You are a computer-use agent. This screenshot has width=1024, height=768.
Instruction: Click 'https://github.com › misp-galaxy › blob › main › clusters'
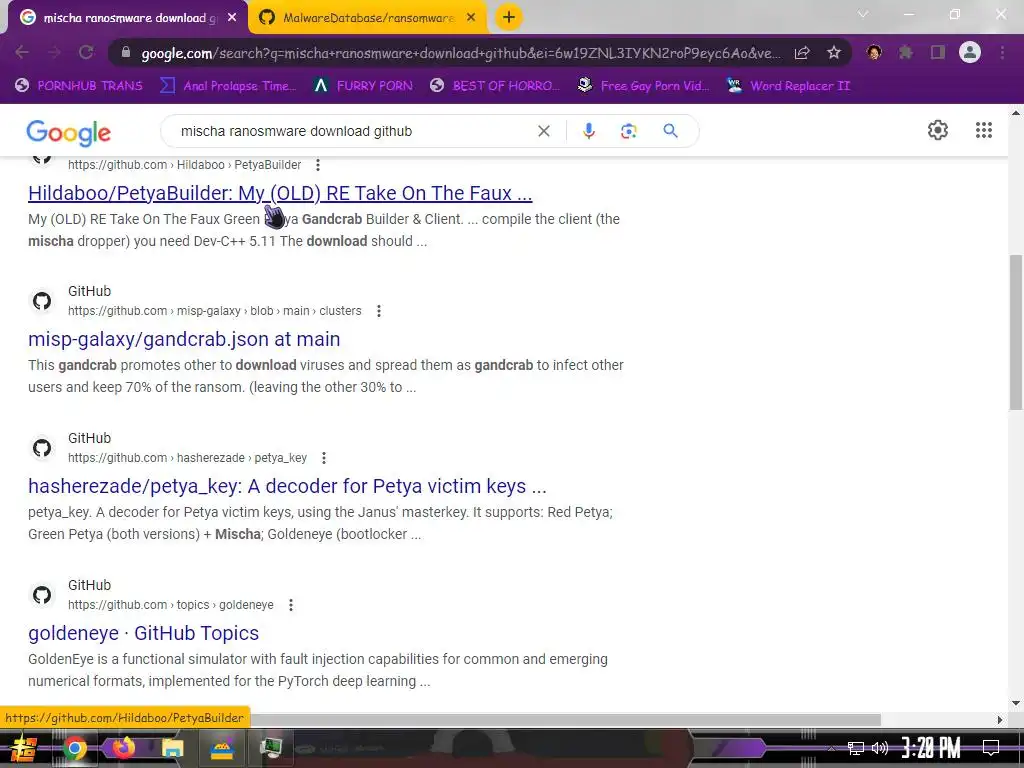point(215,312)
